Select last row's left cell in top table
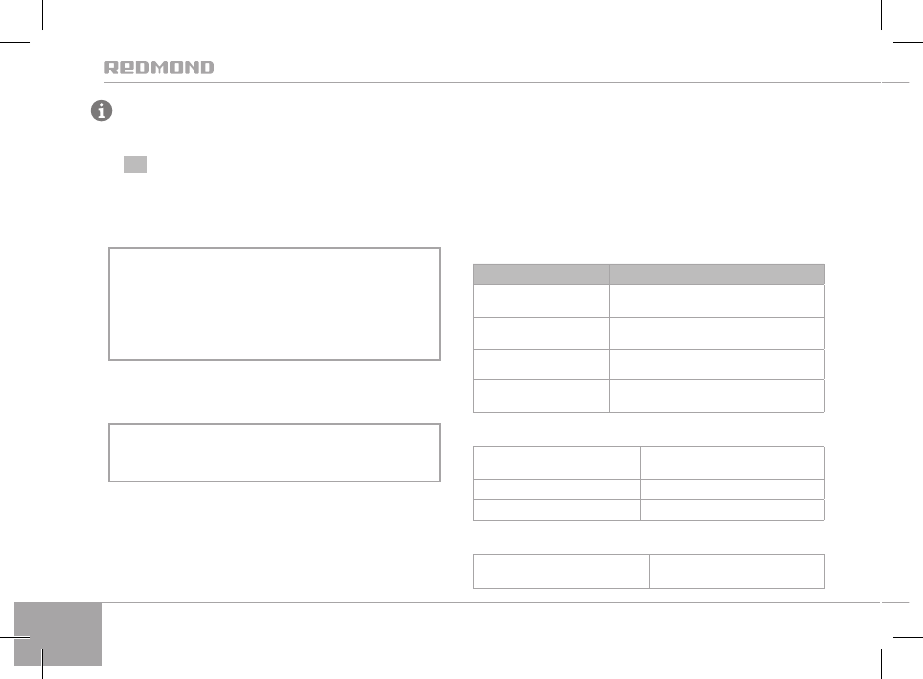The height and width of the screenshot is (679, 923). (x=541, y=396)
